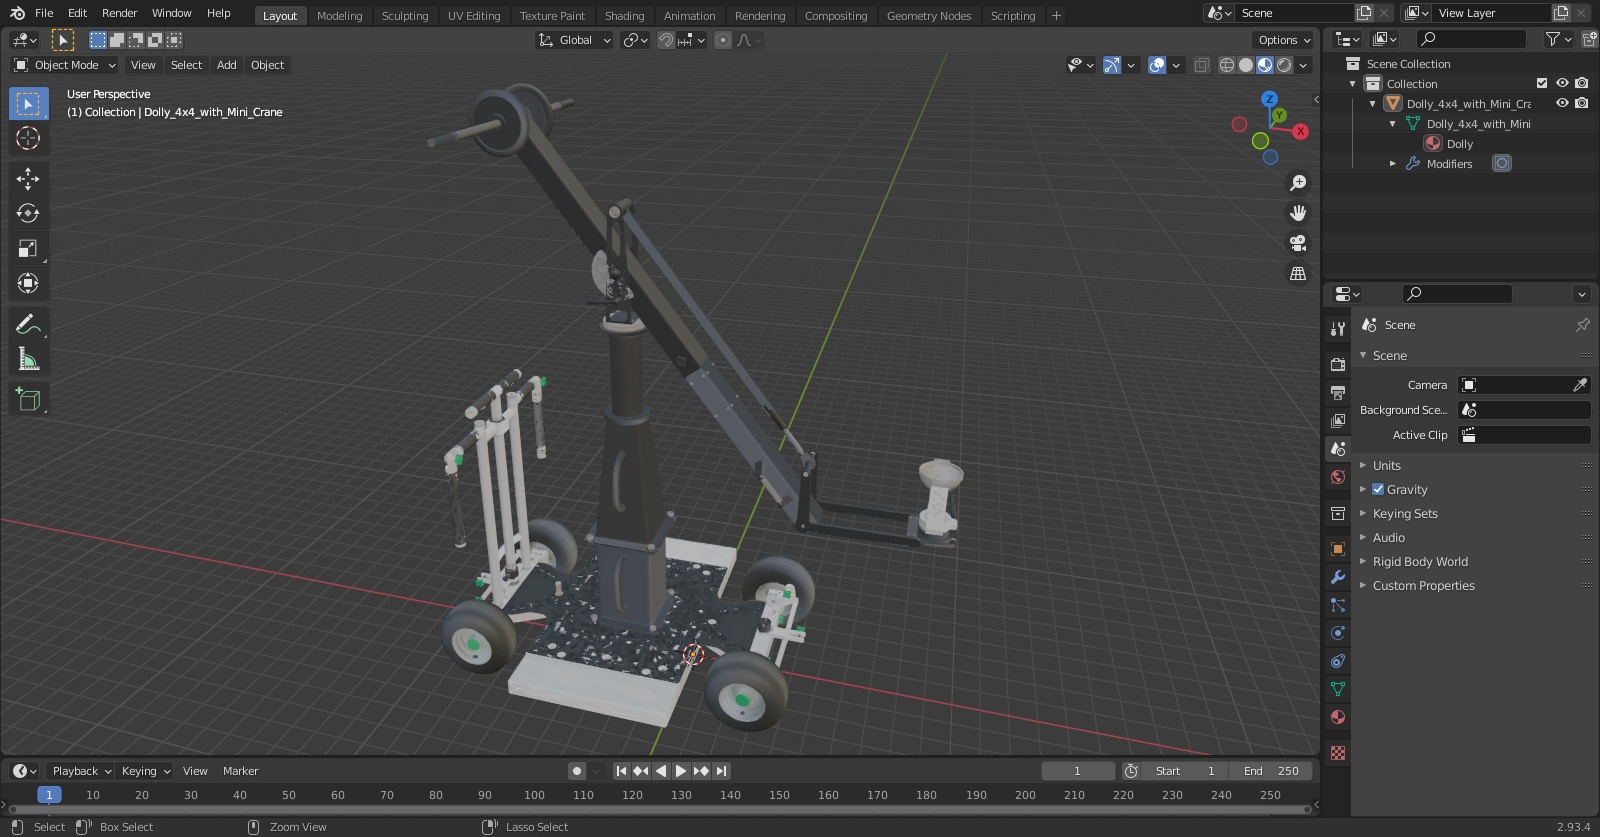Toggle the Snap magnet button
Screen dimensions: 1600x837
pos(665,40)
